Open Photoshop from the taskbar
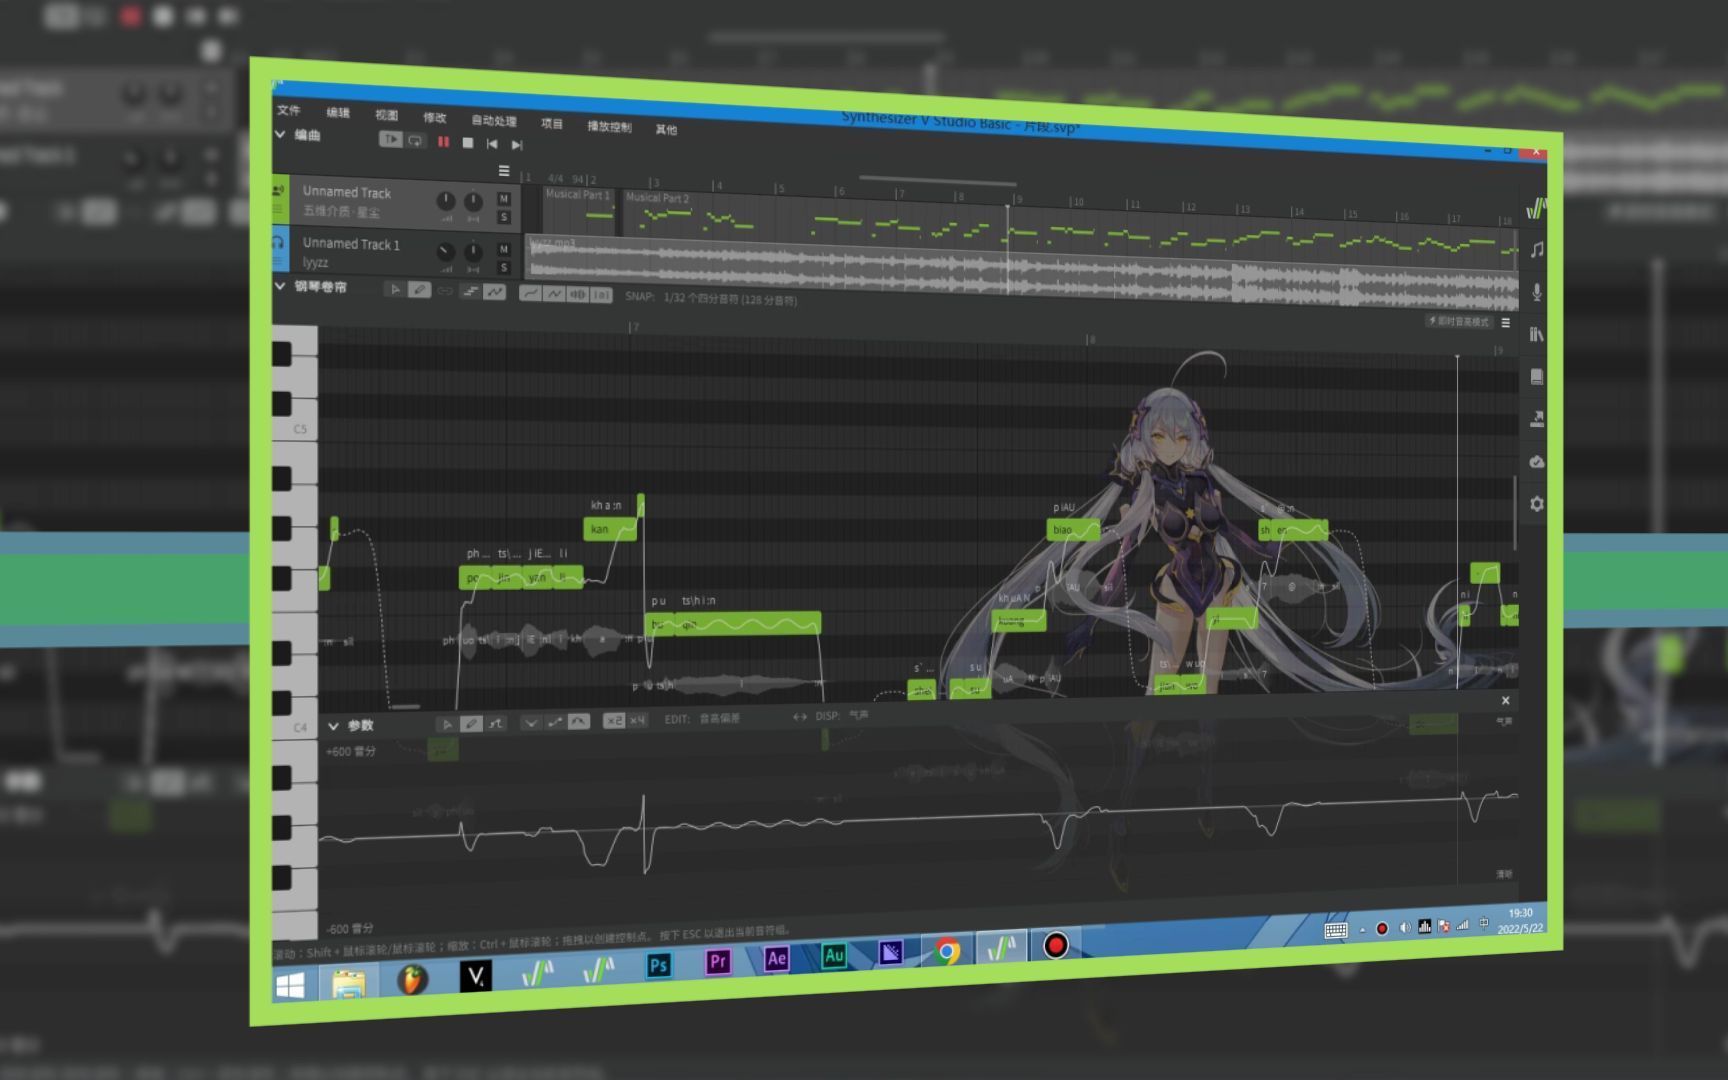The height and width of the screenshot is (1080, 1728). (658, 965)
